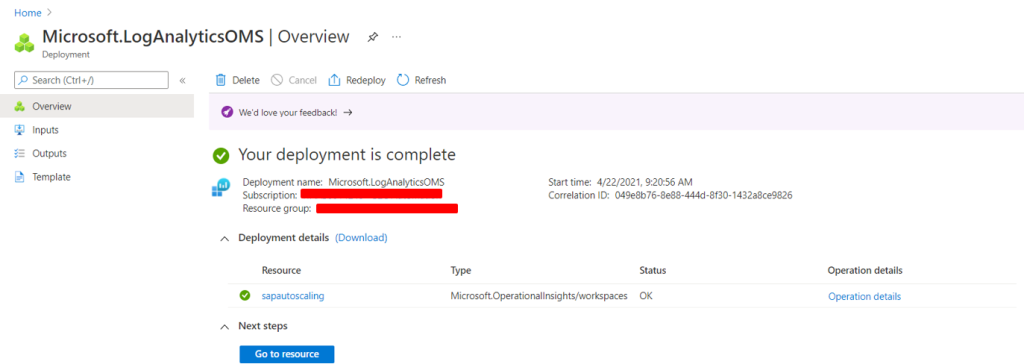Redeploy using the toolbar button
This screenshot has width=1024, height=364.
pos(357,80)
